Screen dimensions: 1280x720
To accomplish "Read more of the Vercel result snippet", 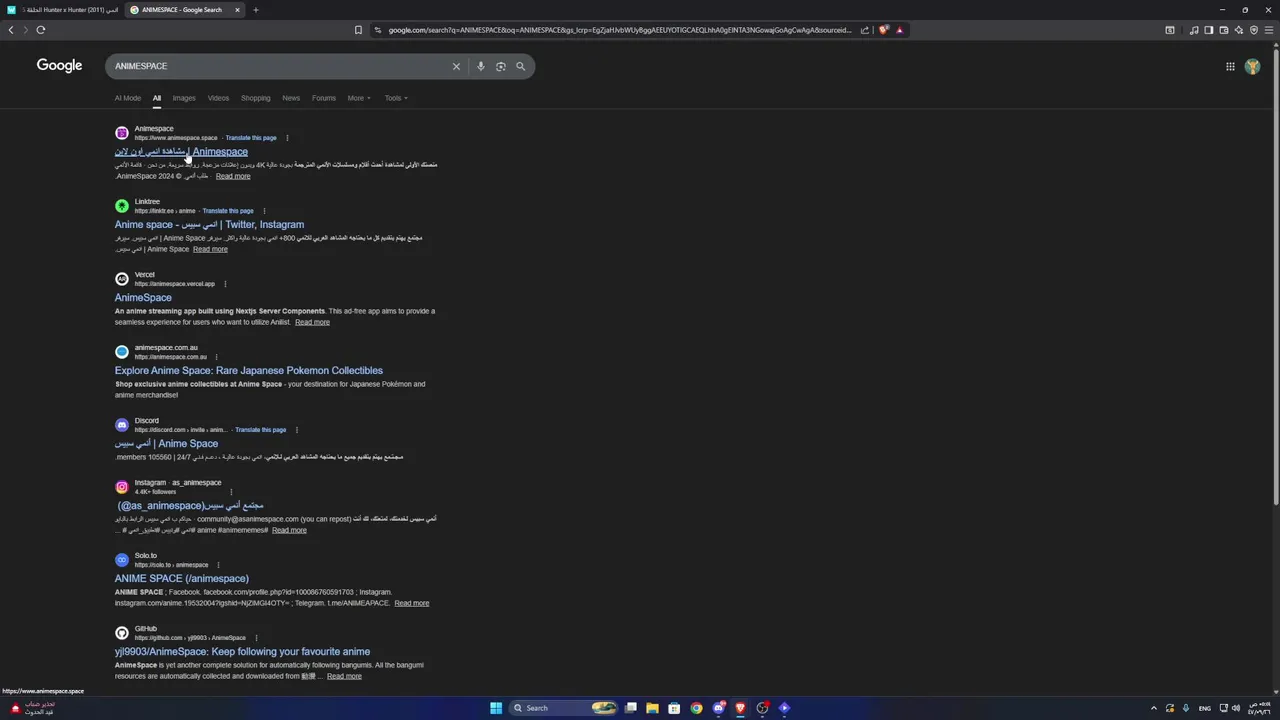I will click(312, 322).
